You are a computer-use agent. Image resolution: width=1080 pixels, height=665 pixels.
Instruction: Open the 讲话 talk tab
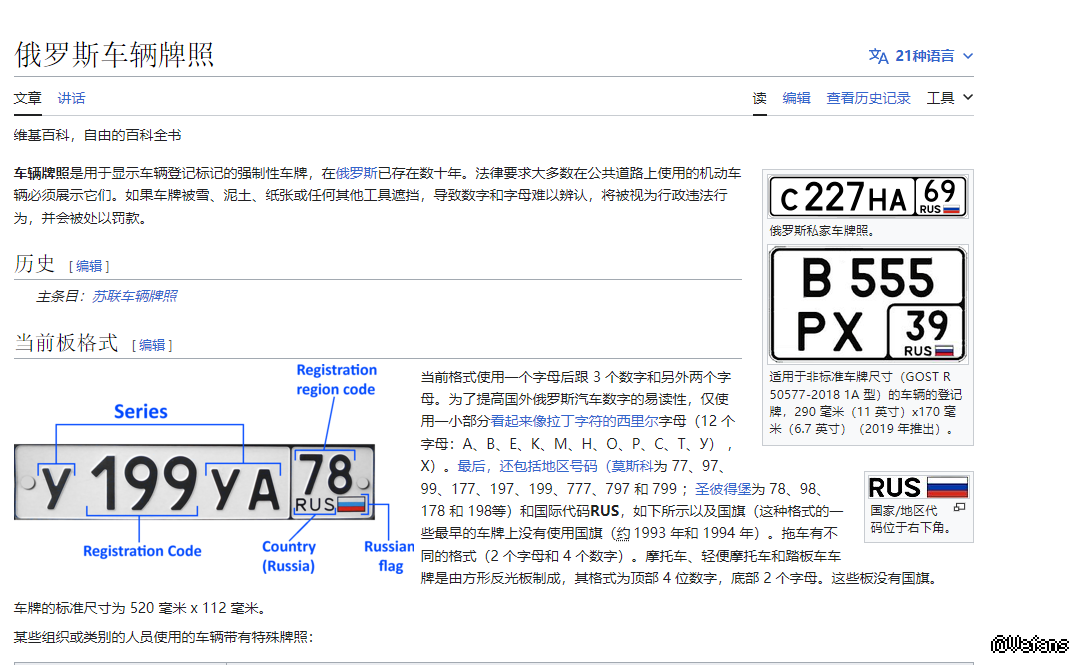[x=71, y=98]
